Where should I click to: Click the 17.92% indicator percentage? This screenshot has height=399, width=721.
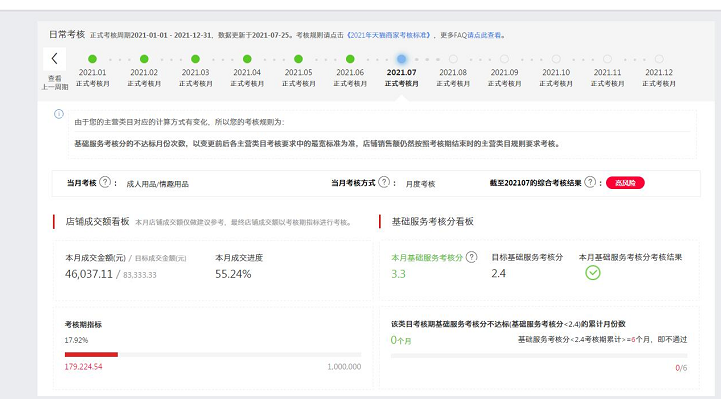[76, 340]
